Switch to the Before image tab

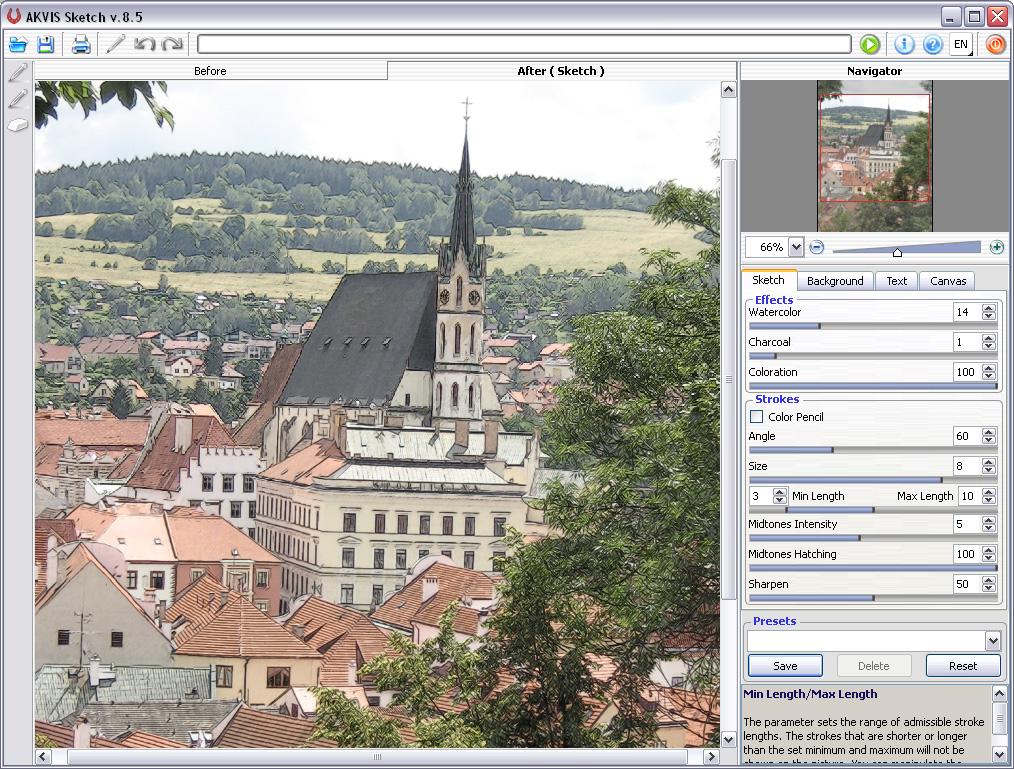pyautogui.click(x=210, y=71)
